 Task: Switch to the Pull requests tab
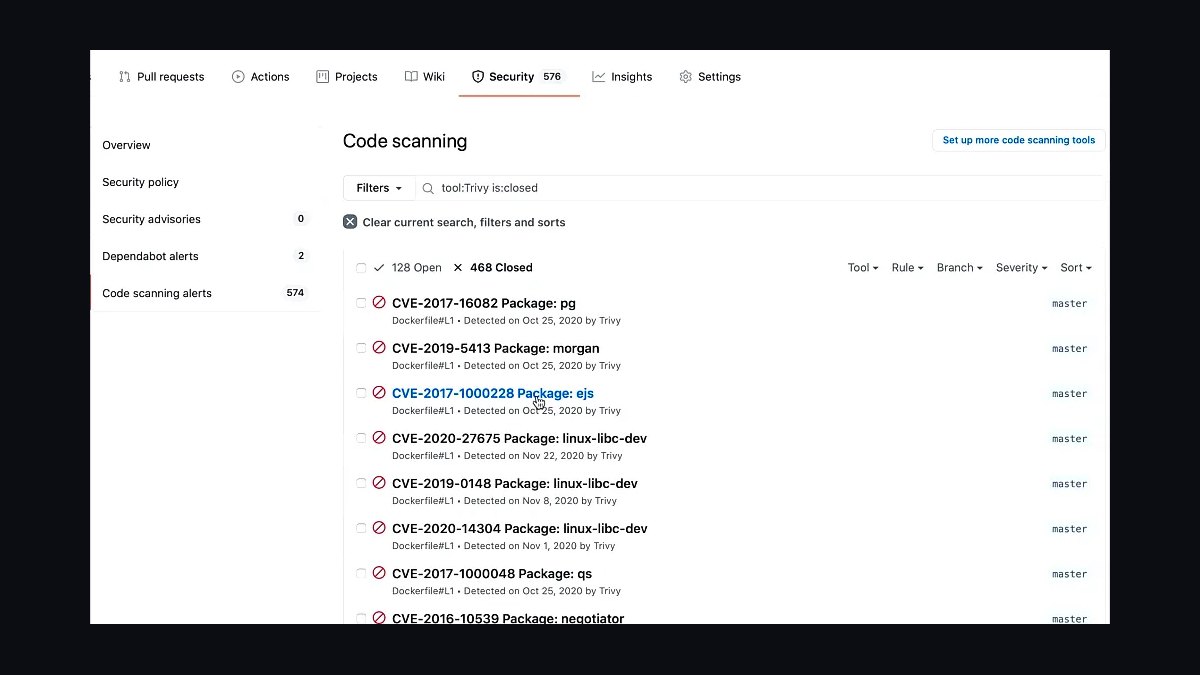pyautogui.click(x=162, y=77)
